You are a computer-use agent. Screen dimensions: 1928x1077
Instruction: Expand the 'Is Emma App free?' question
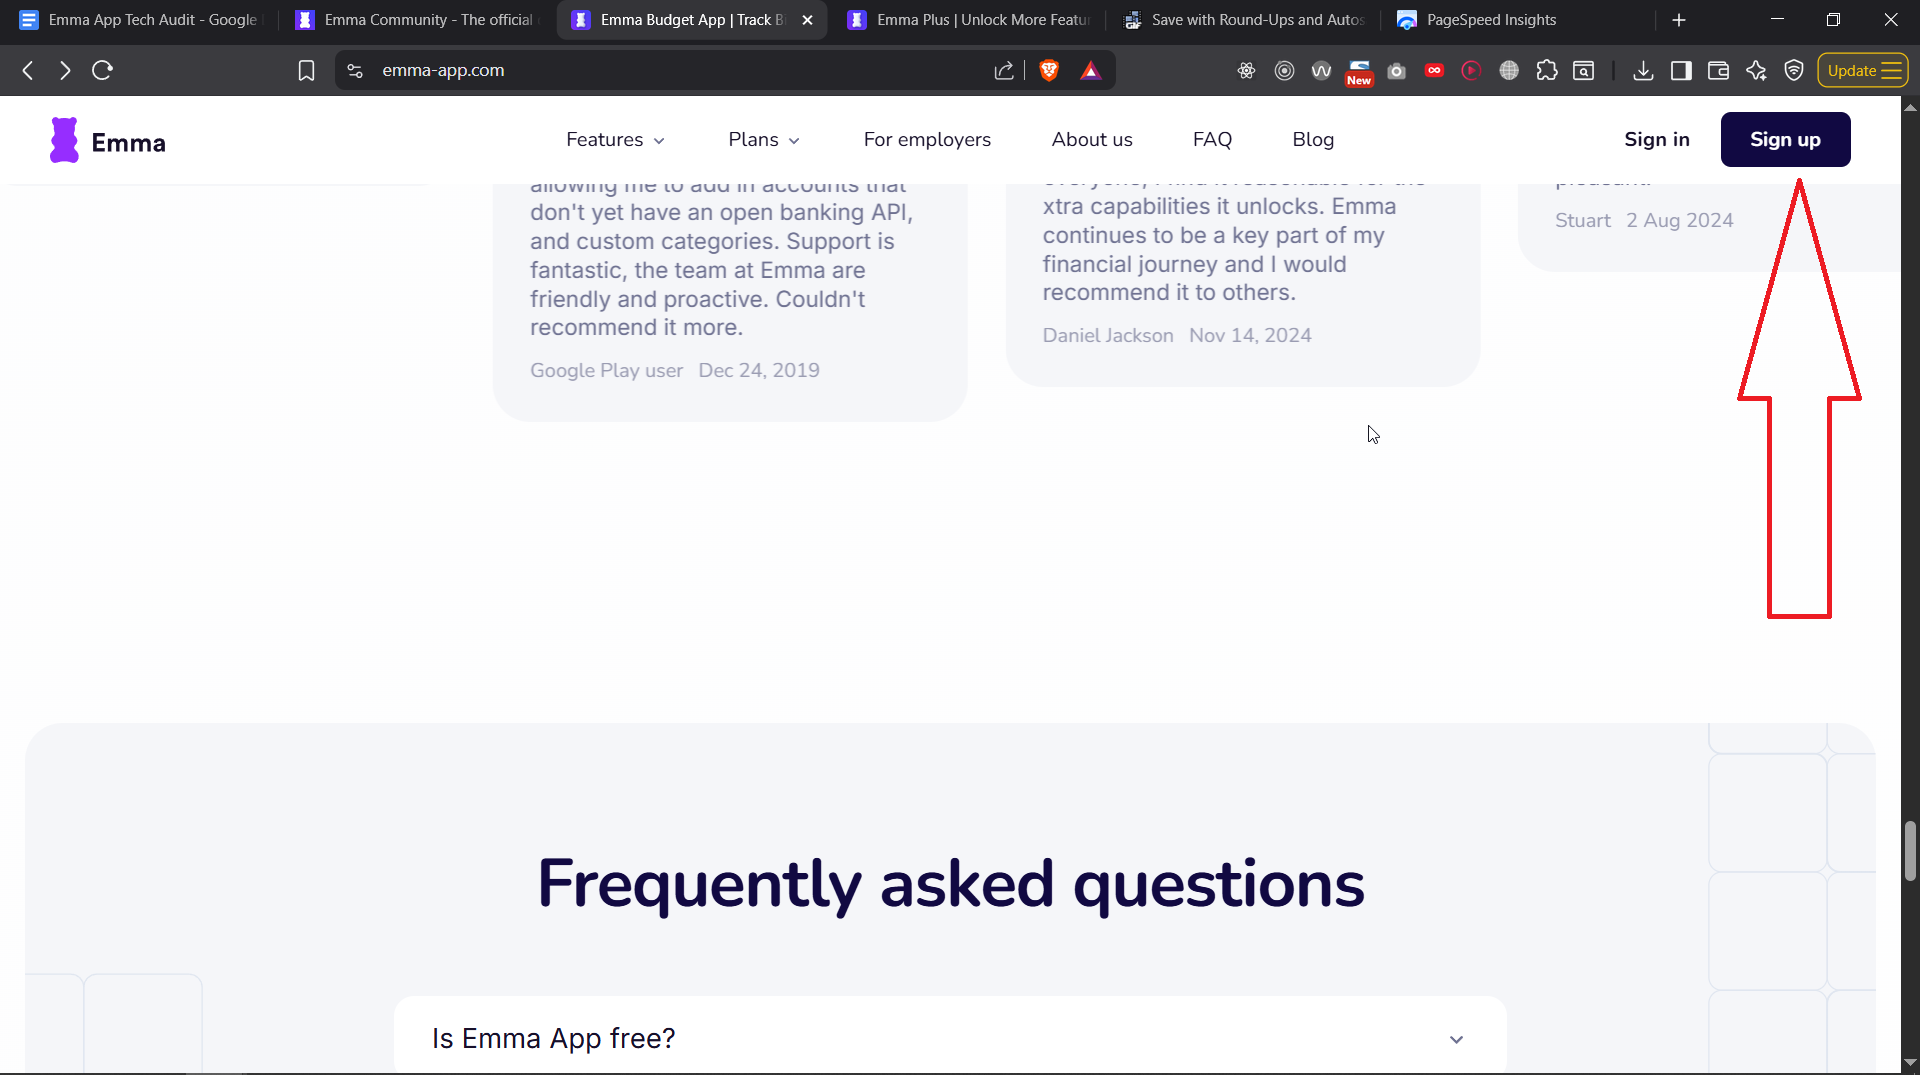point(950,1038)
